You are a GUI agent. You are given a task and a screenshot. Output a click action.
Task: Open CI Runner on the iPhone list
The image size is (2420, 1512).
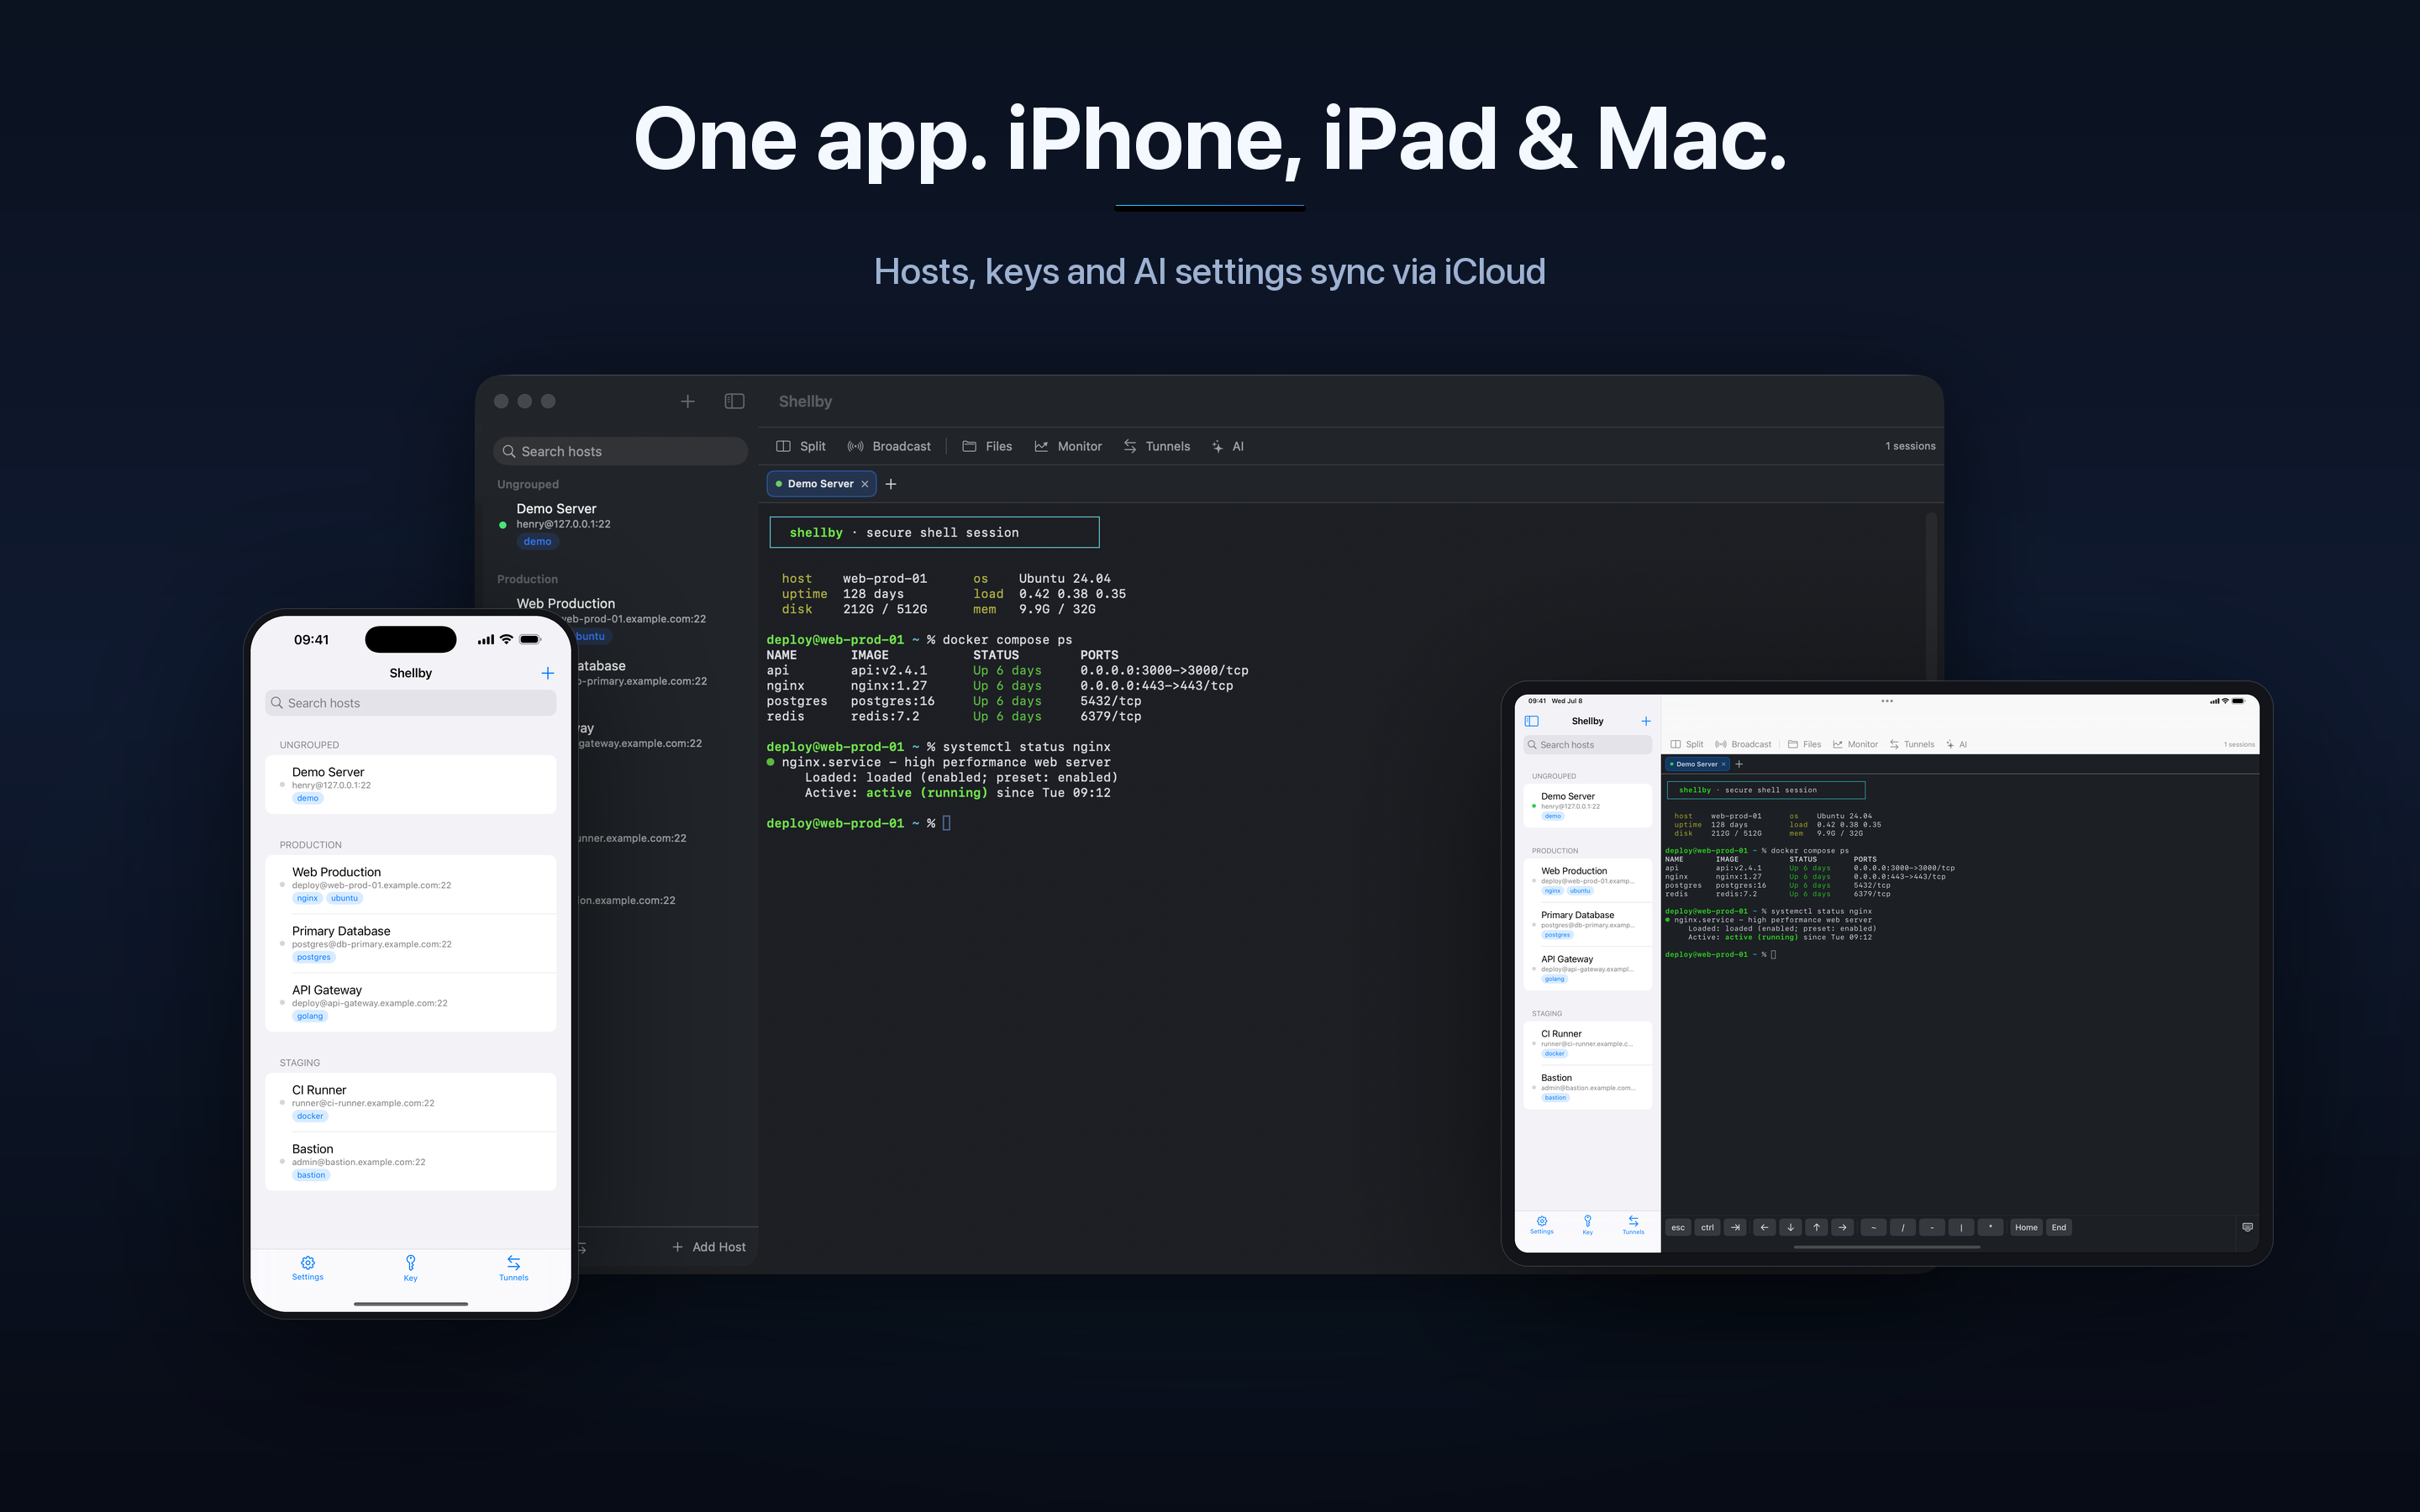coord(410,1102)
